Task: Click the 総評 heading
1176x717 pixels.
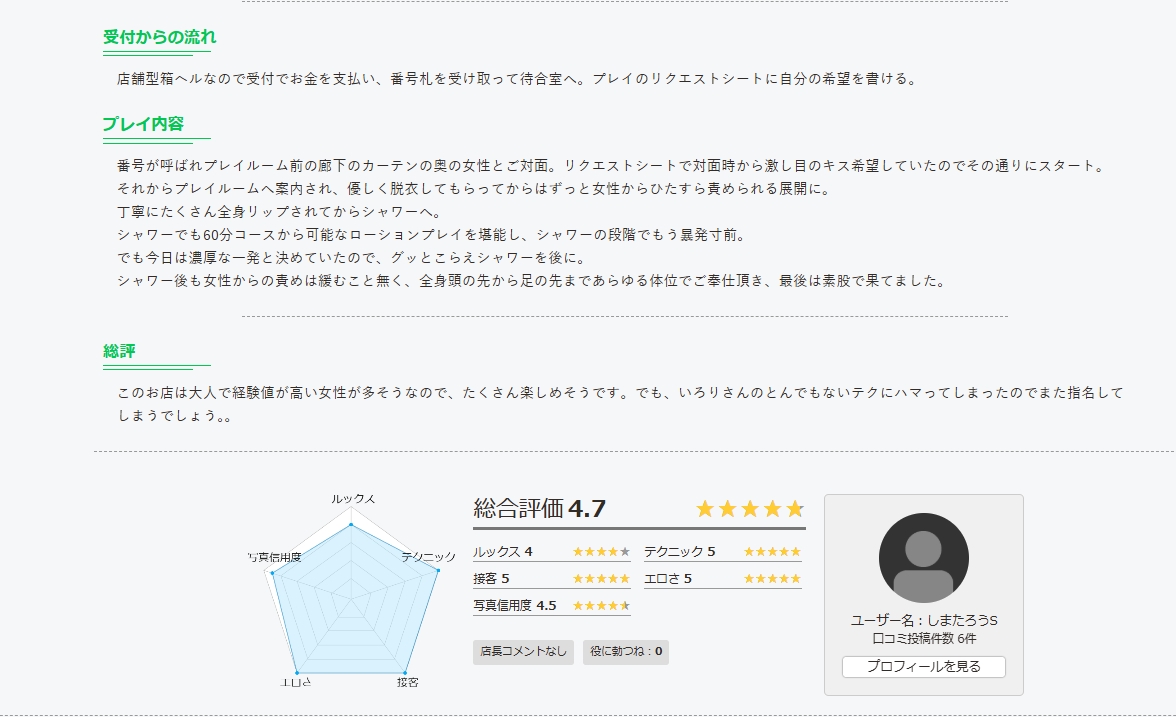Action: [x=119, y=351]
